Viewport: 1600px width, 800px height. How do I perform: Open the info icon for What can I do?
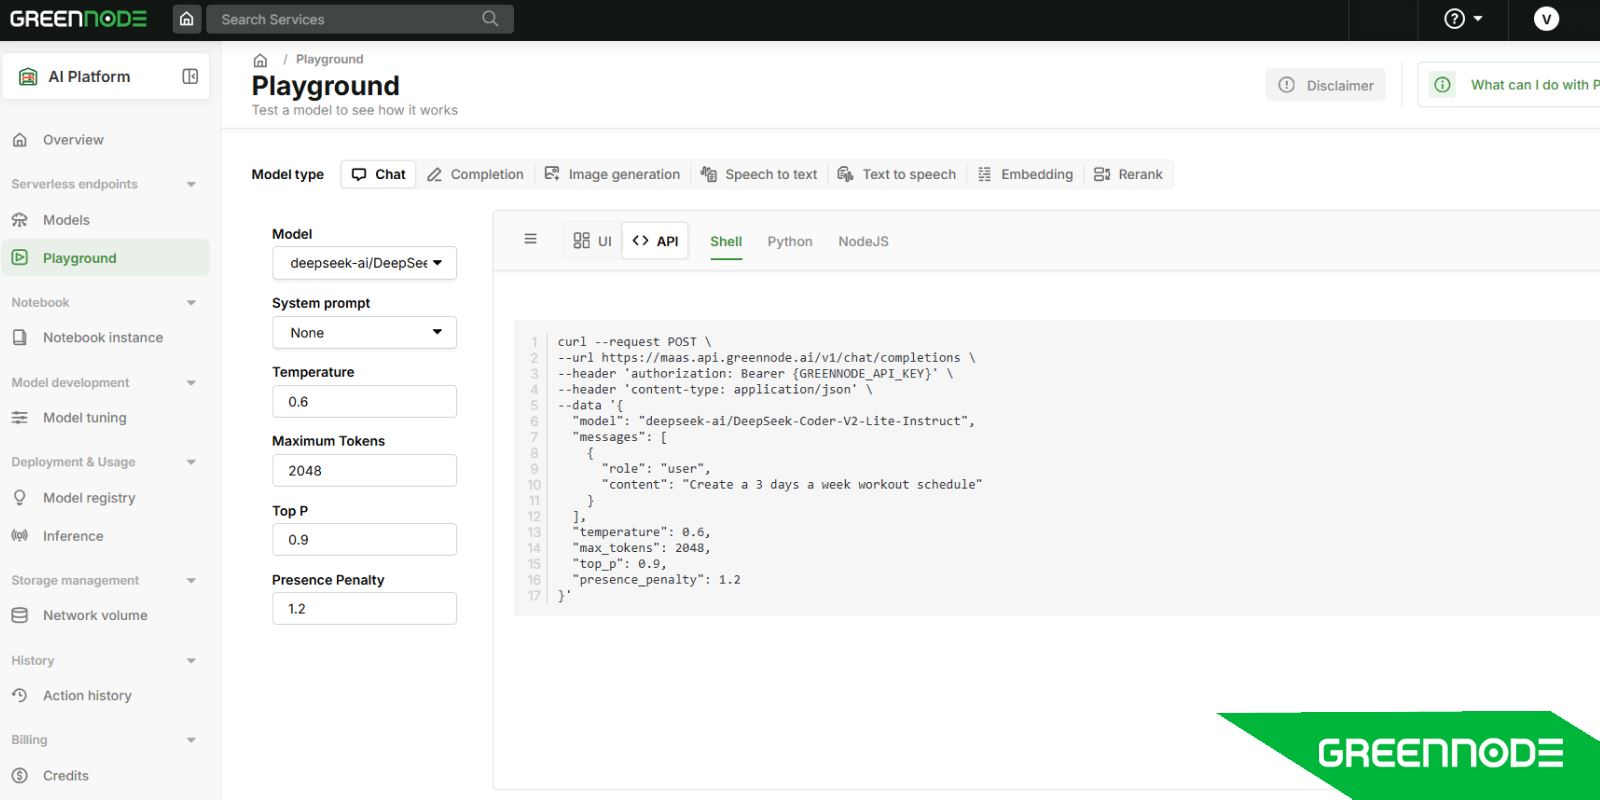tap(1442, 85)
